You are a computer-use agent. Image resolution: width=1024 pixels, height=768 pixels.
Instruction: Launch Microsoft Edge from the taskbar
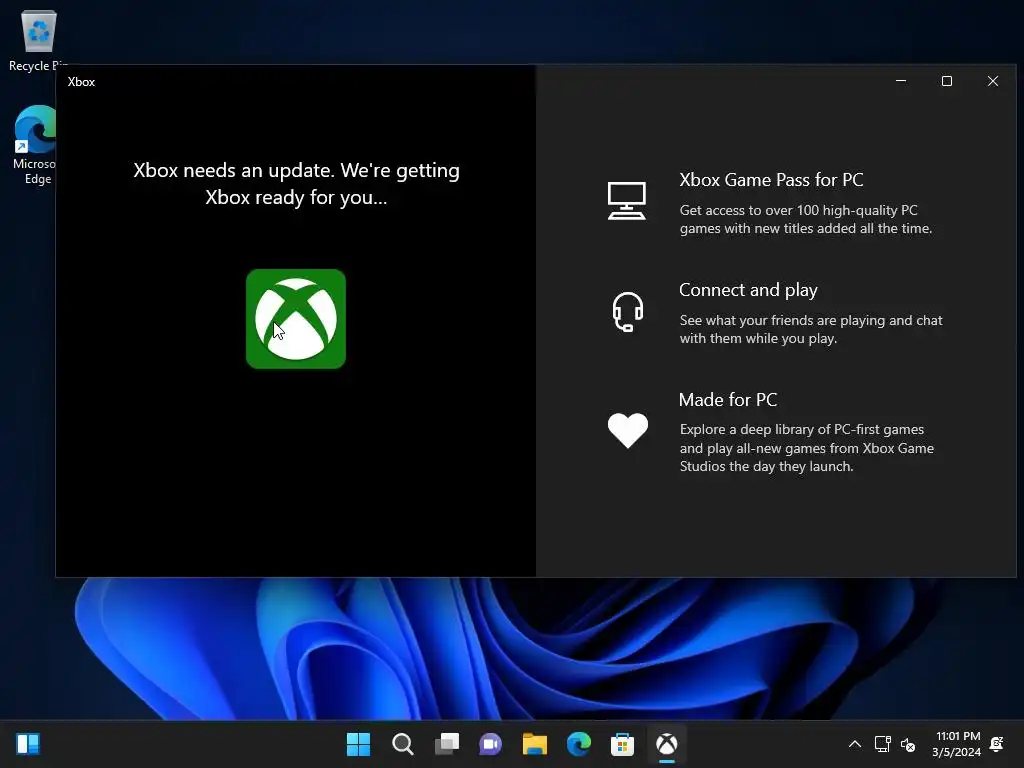click(x=579, y=744)
